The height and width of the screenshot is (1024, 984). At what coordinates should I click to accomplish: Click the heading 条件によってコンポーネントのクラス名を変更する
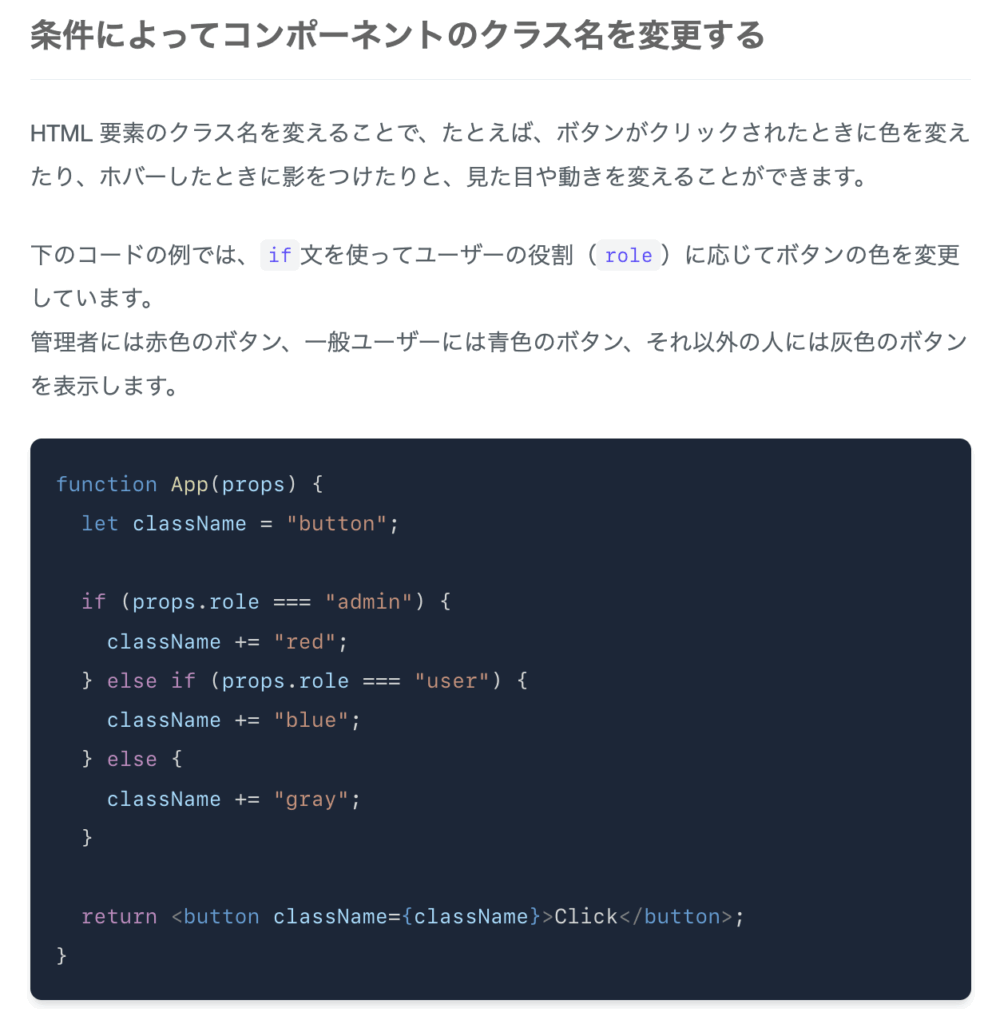click(x=397, y=35)
